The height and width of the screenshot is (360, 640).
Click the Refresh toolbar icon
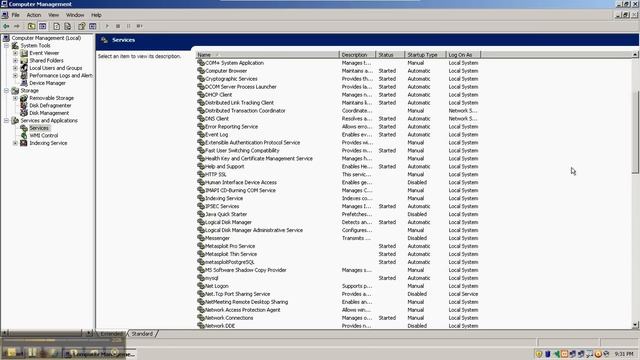(x=57, y=26)
